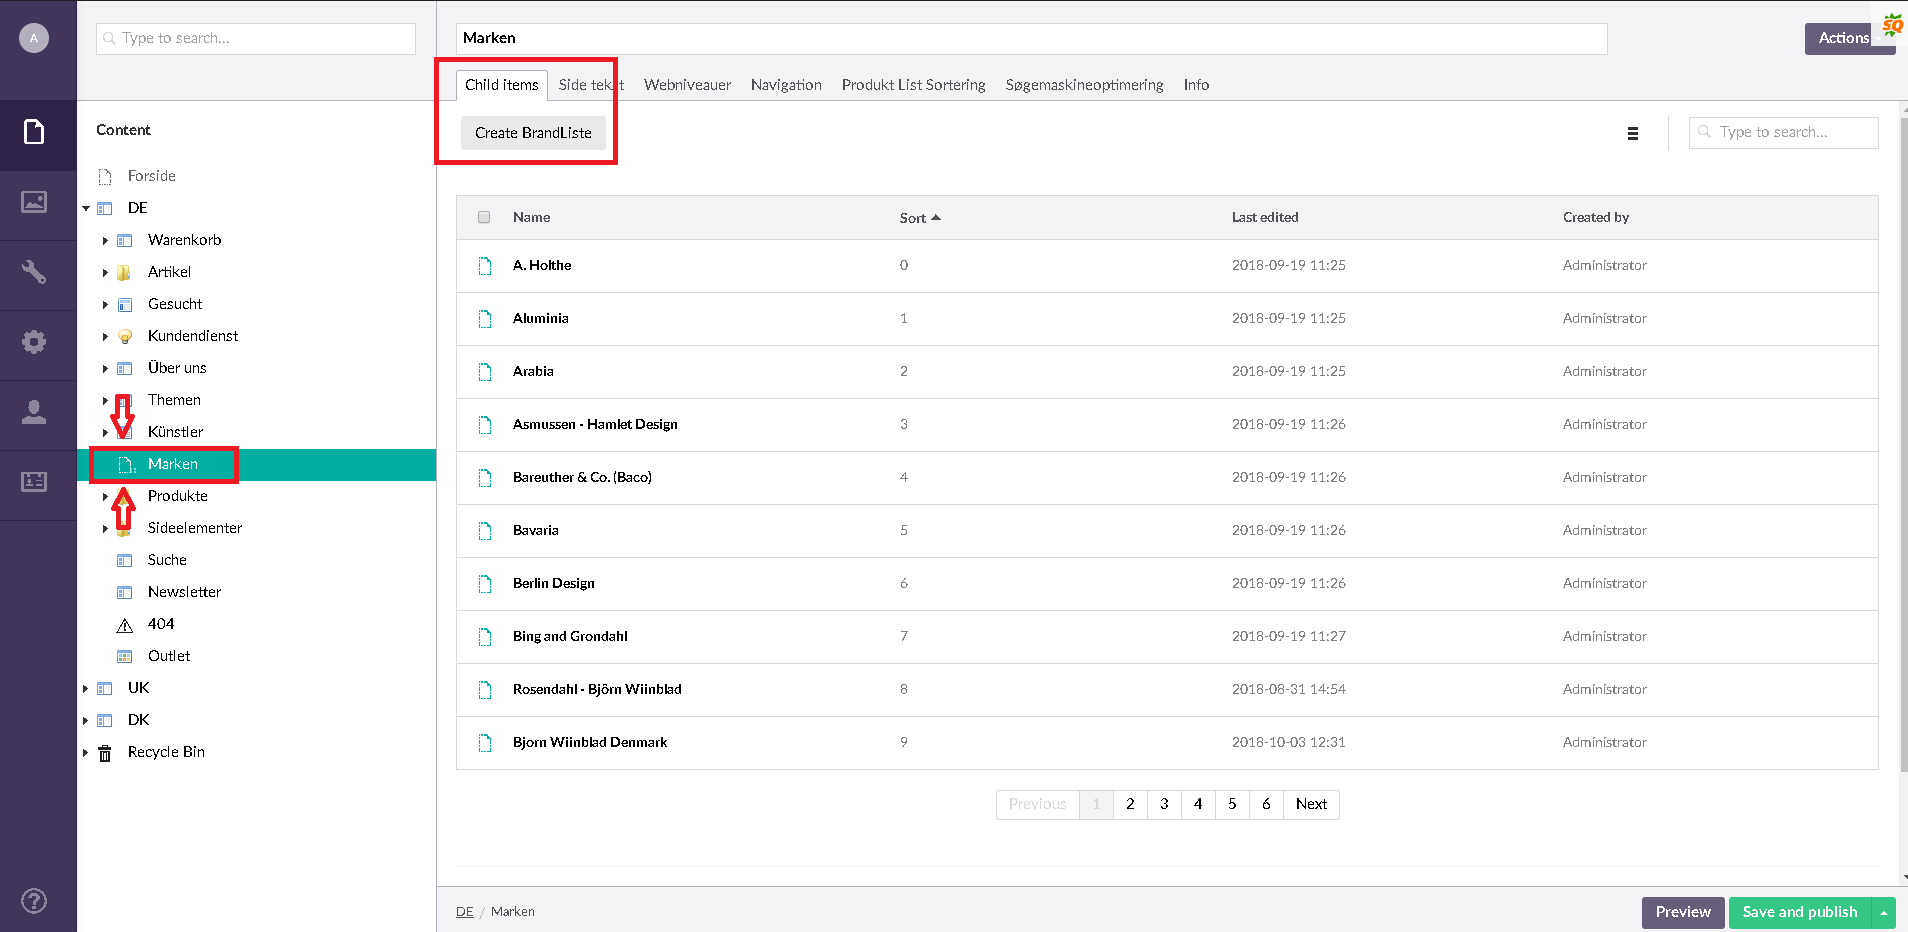The height and width of the screenshot is (932, 1908).
Task: Click the Recycle Bin trash icon
Action: (105, 753)
